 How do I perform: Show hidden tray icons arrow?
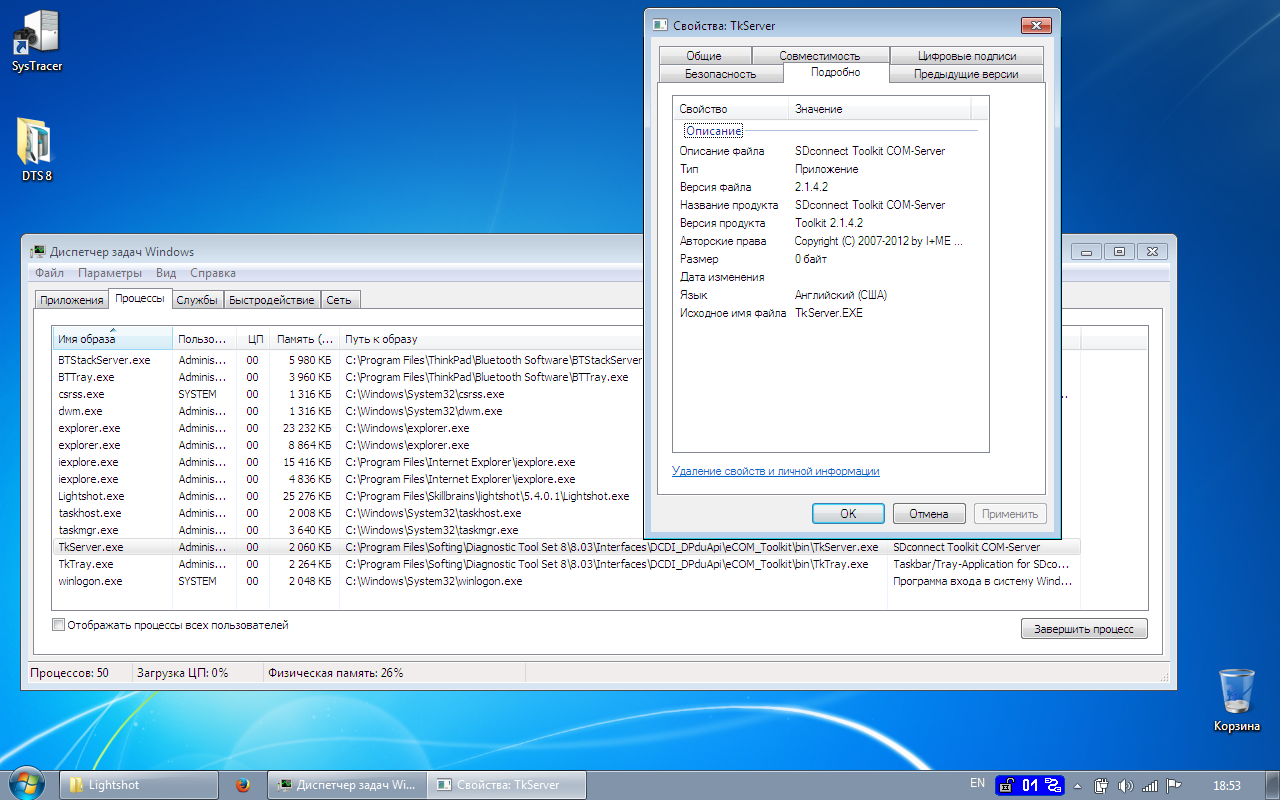1078,785
